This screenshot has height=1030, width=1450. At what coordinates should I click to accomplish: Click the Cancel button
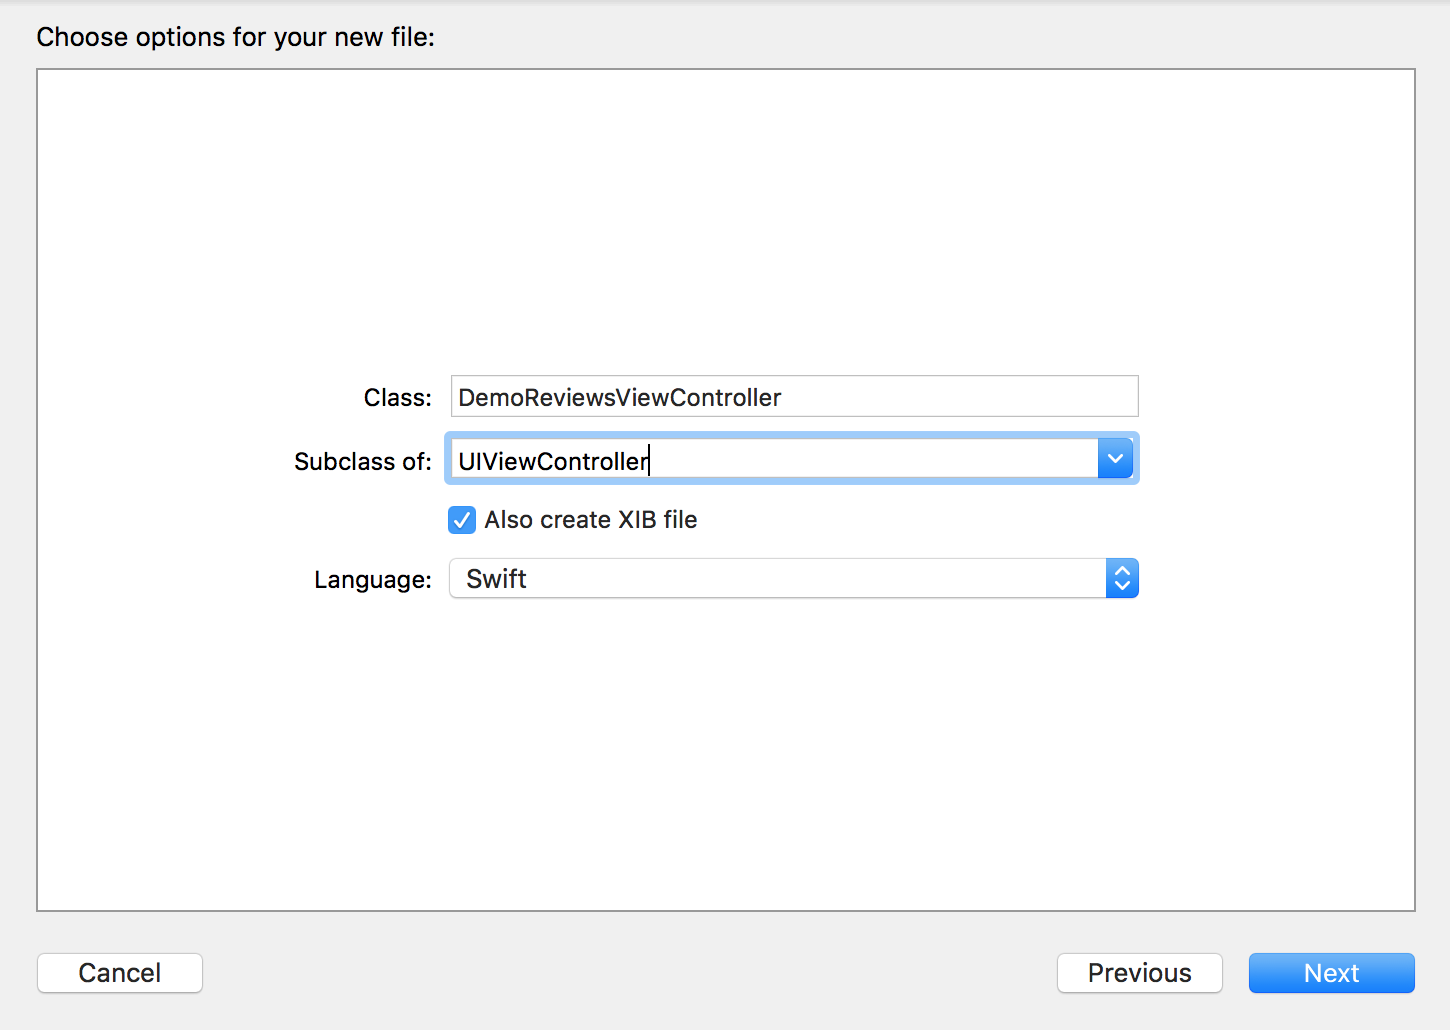point(120,973)
